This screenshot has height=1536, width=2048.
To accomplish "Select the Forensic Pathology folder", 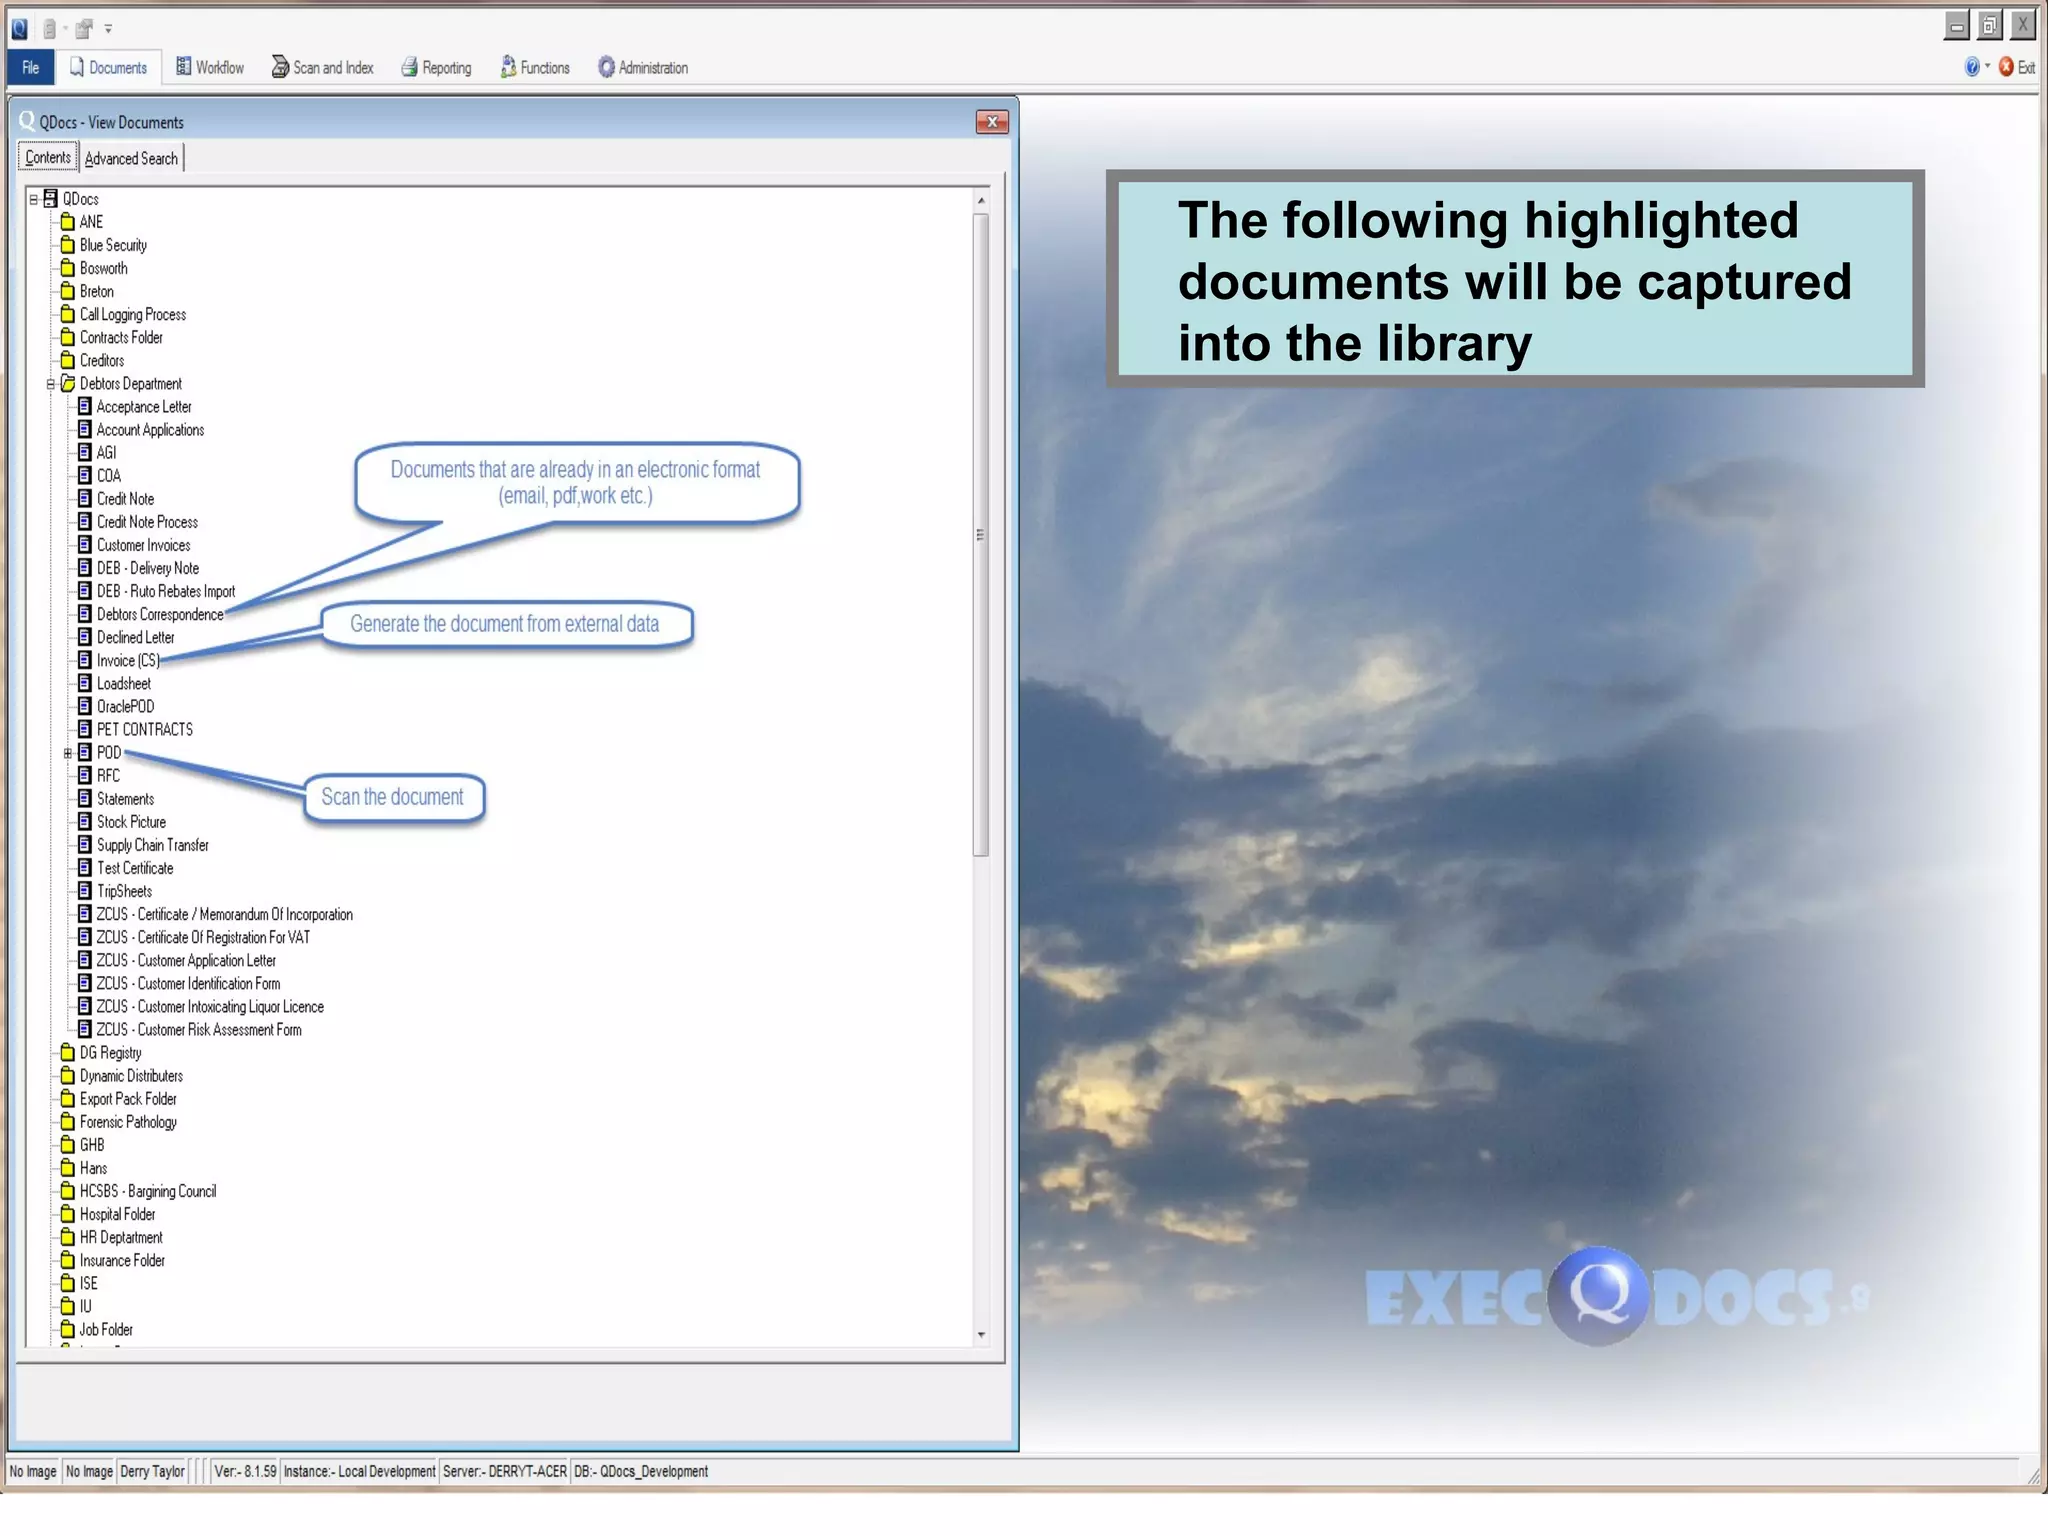I will (x=128, y=1122).
